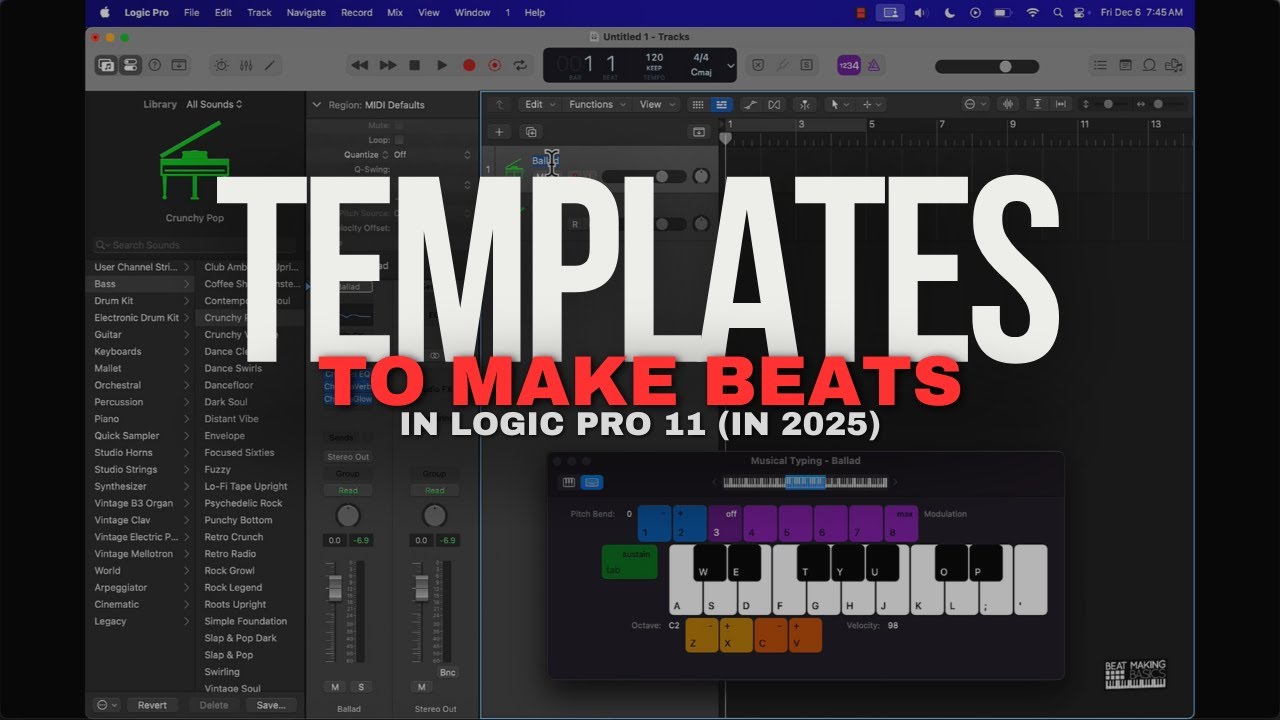The width and height of the screenshot is (1280, 720).
Task: Click the green sustain tab key
Action: (629, 562)
